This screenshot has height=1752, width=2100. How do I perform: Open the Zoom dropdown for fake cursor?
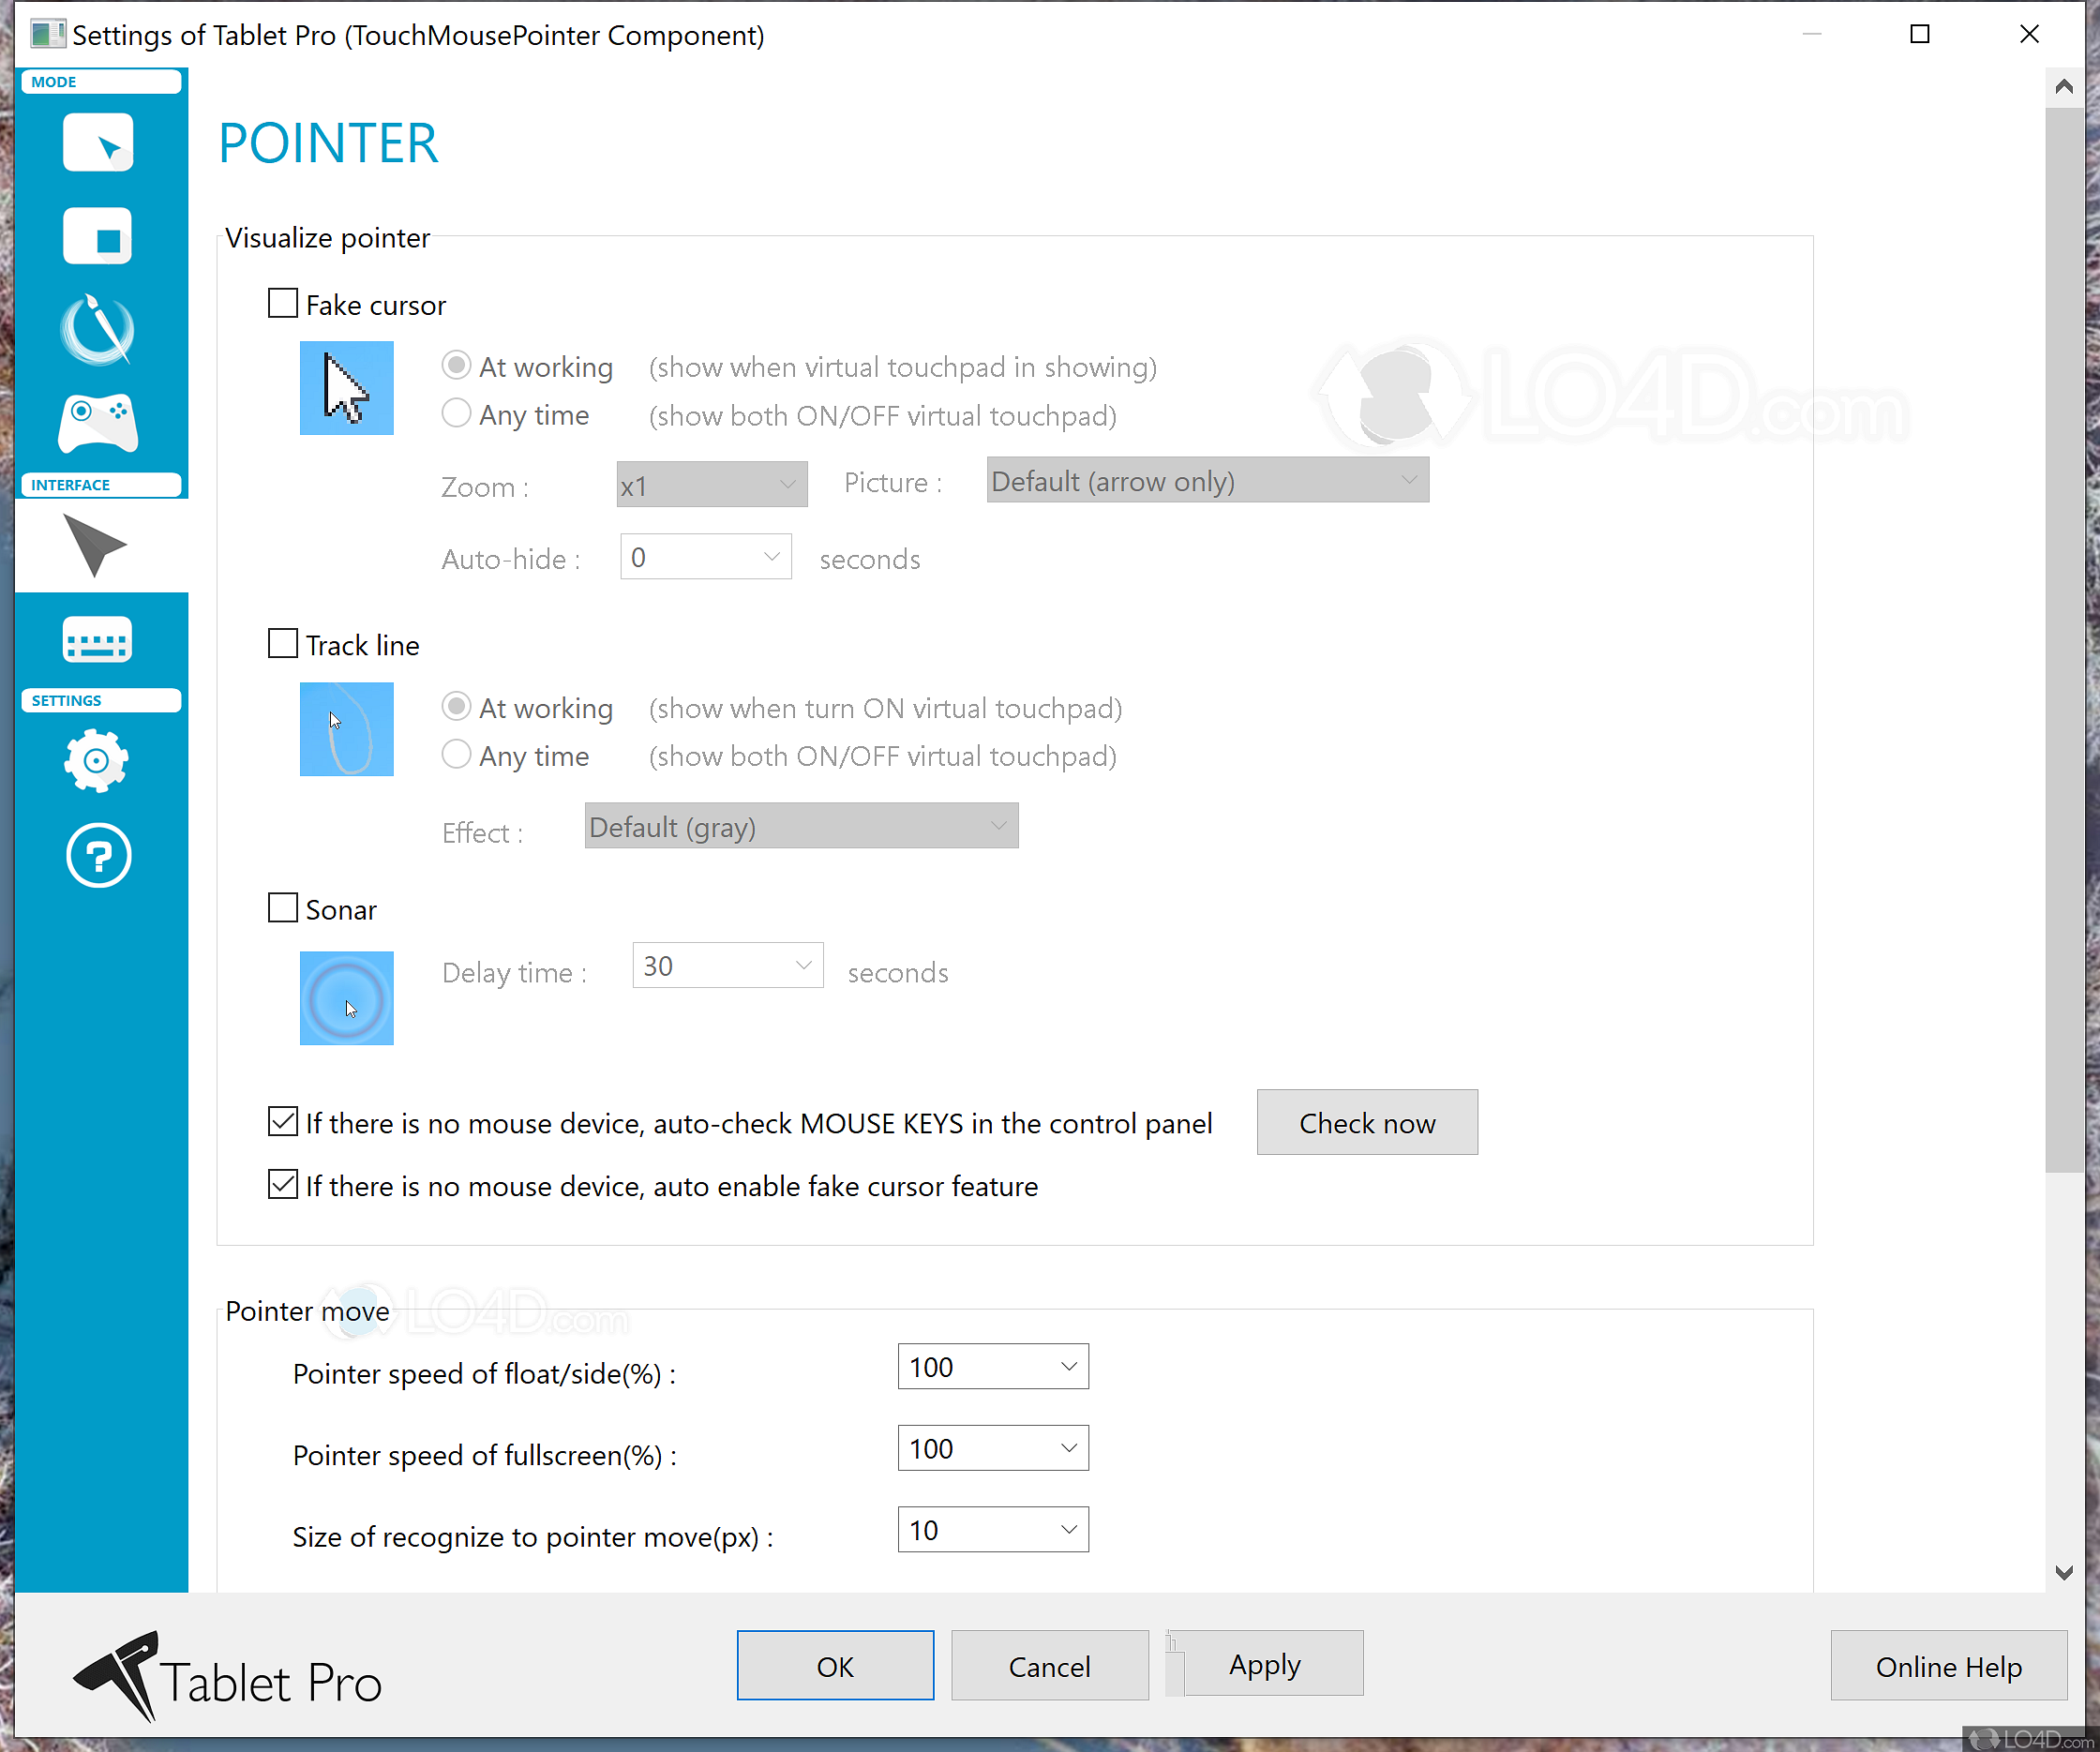pyautogui.click(x=711, y=484)
